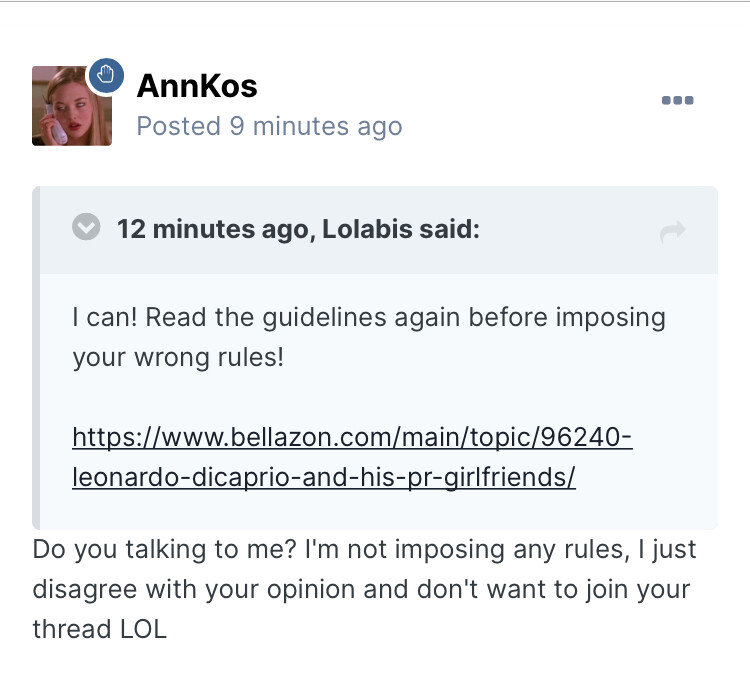Image resolution: width=750 pixels, height=698 pixels.
Task: Open the three-dot post options menu
Action: click(677, 100)
